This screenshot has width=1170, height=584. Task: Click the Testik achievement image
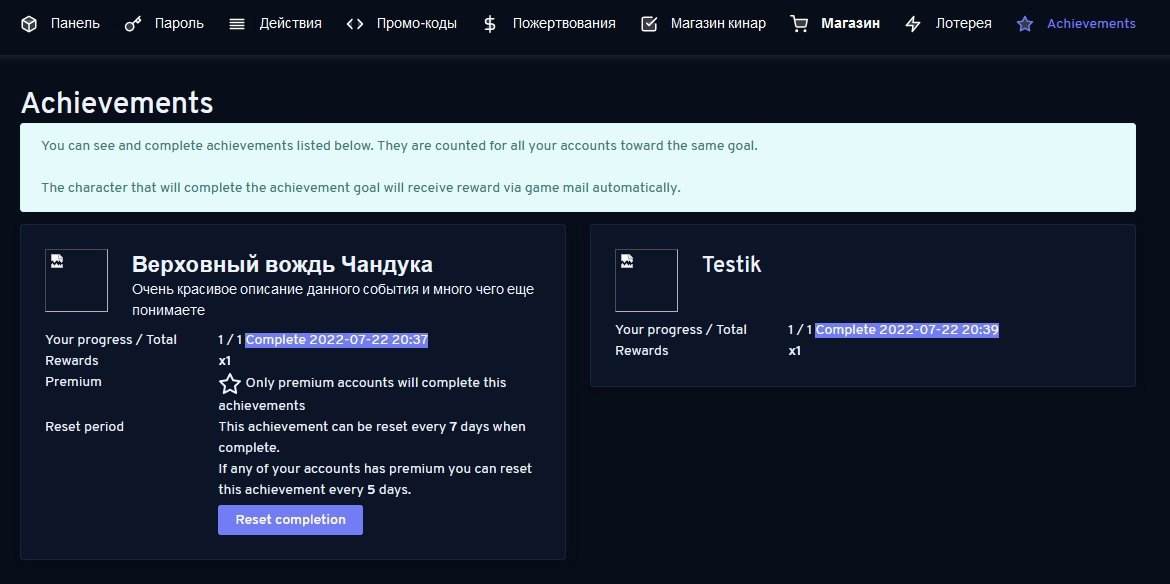(x=646, y=280)
